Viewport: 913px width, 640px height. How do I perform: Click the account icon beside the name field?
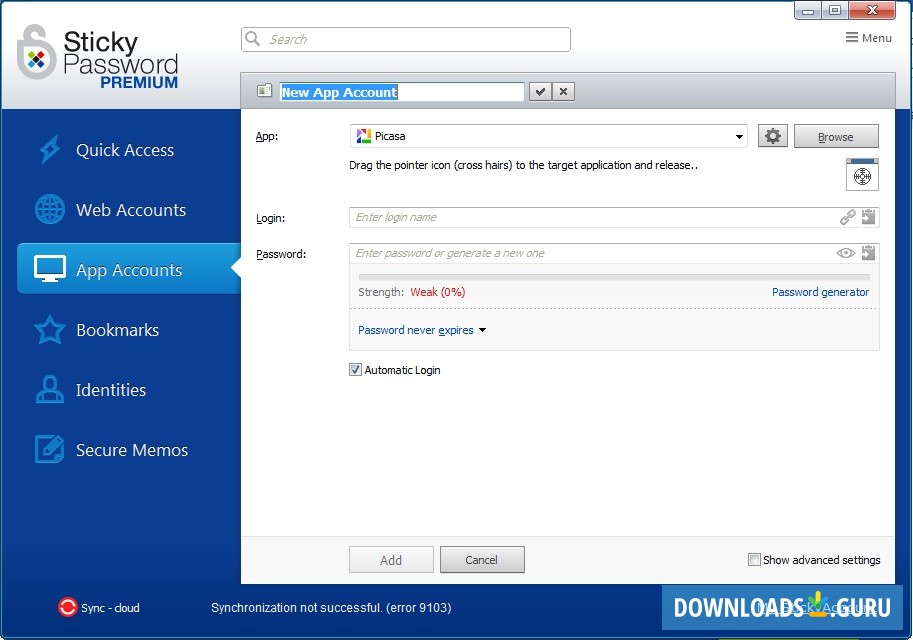coord(264,91)
